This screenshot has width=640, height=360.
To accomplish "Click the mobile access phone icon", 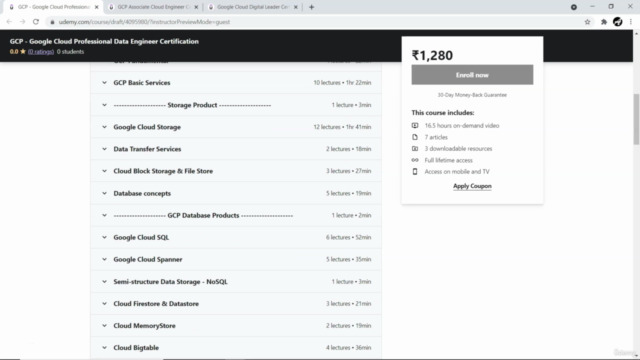I will 415,171.
